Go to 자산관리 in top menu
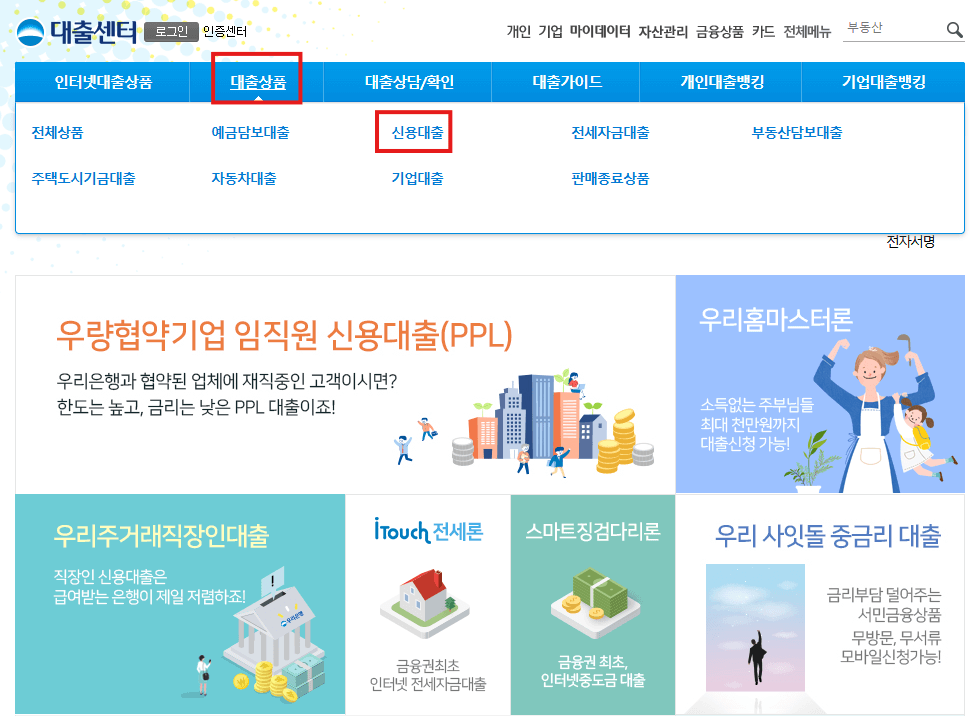The width and height of the screenshot is (974, 716). click(663, 32)
